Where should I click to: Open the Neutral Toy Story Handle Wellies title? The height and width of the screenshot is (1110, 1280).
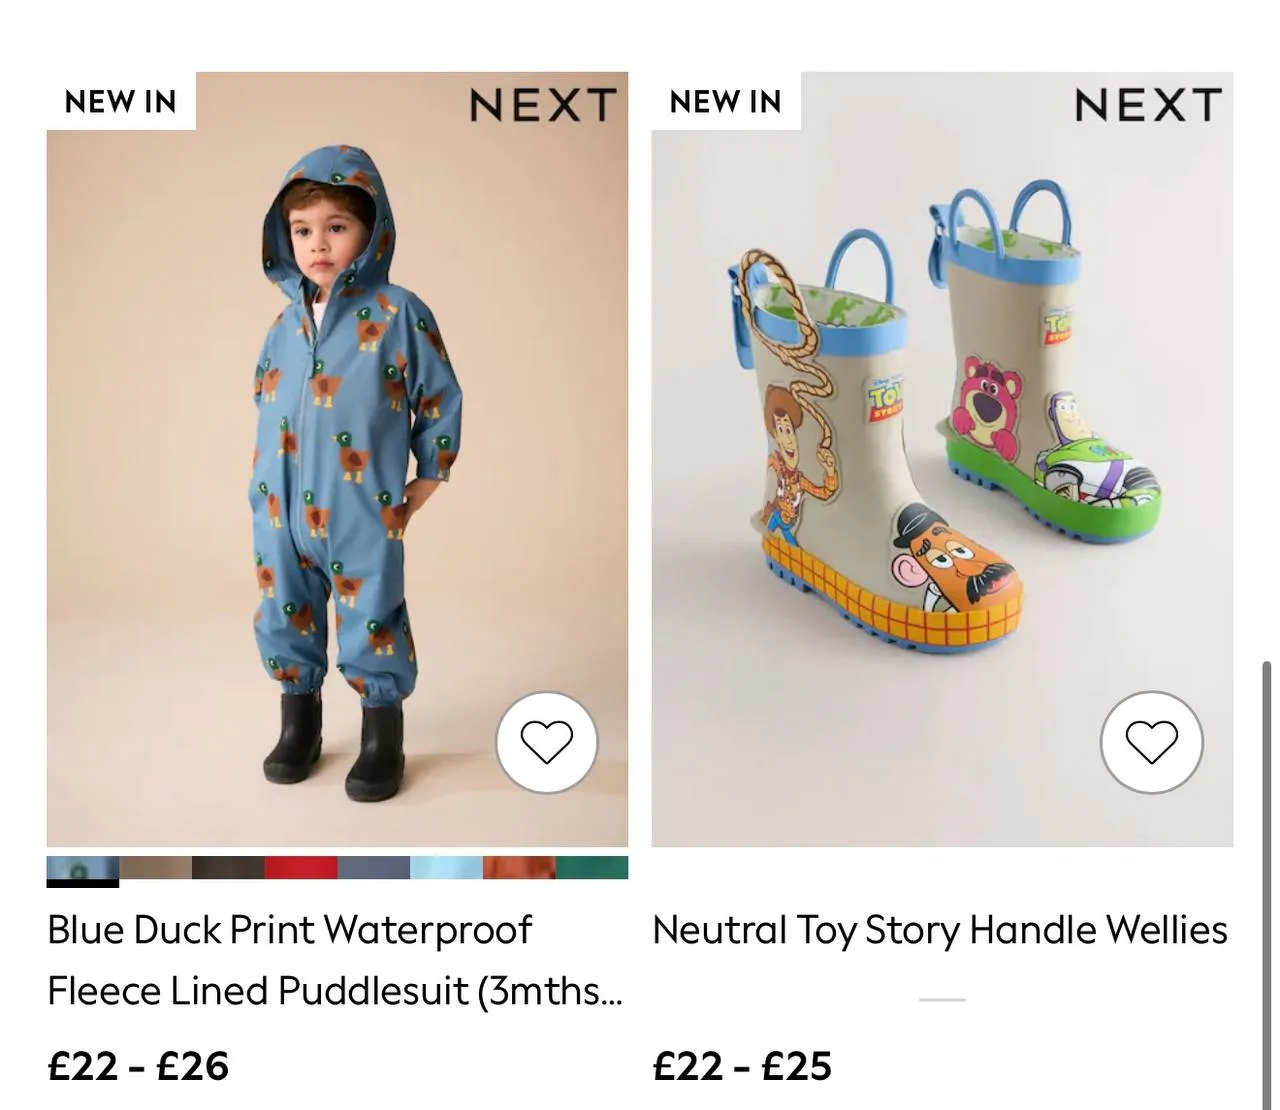[x=940, y=930]
